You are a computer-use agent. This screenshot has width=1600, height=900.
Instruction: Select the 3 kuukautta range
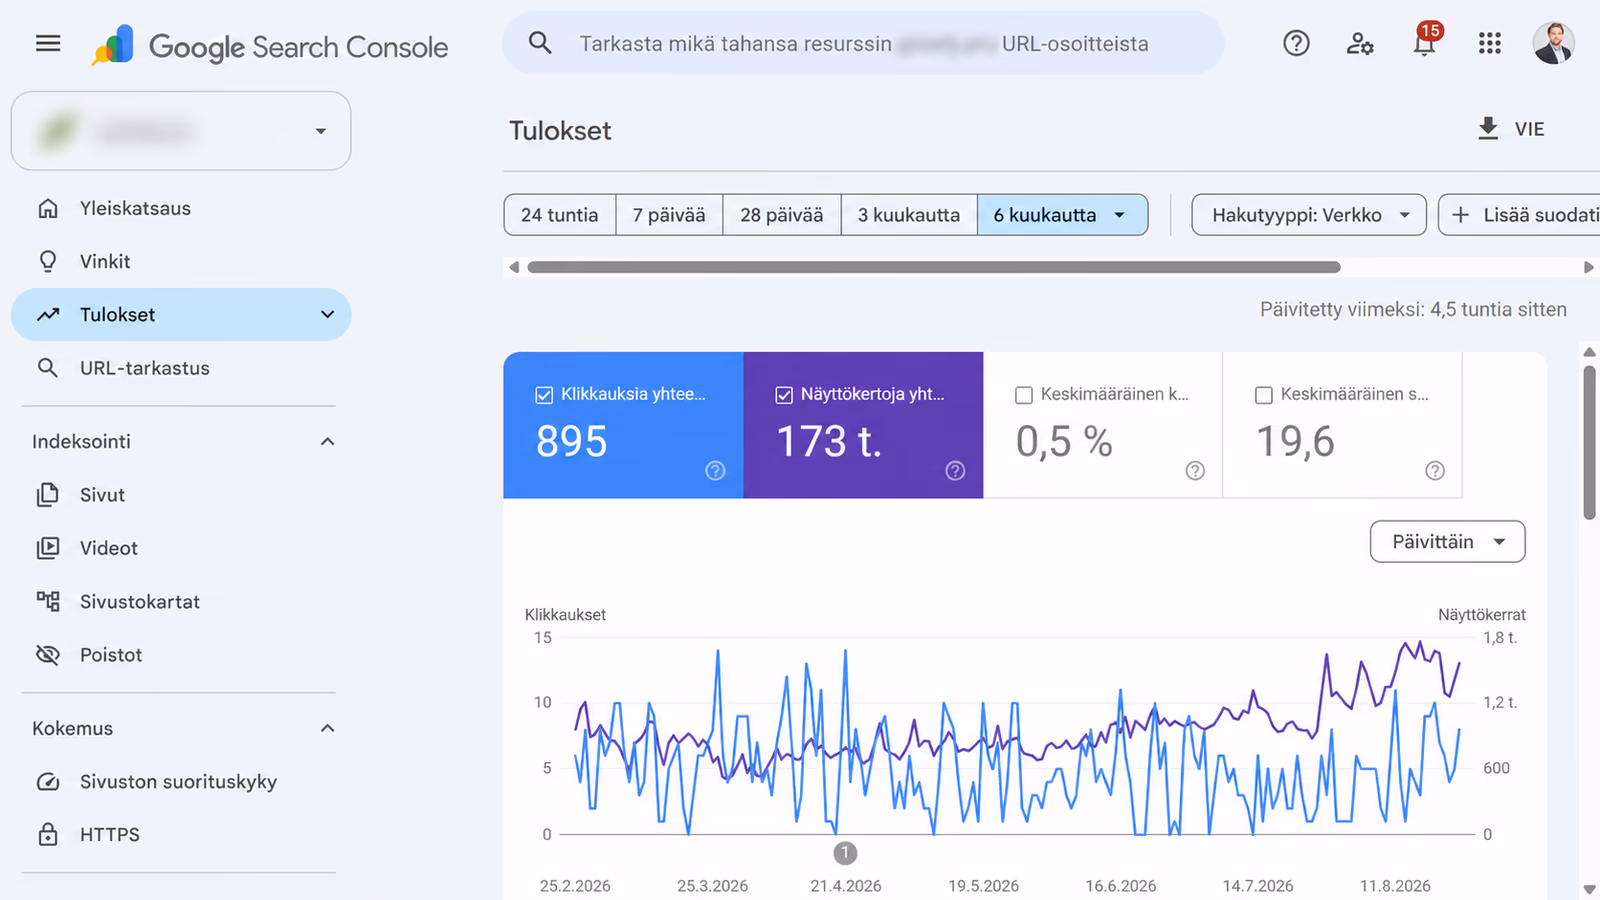(x=909, y=215)
